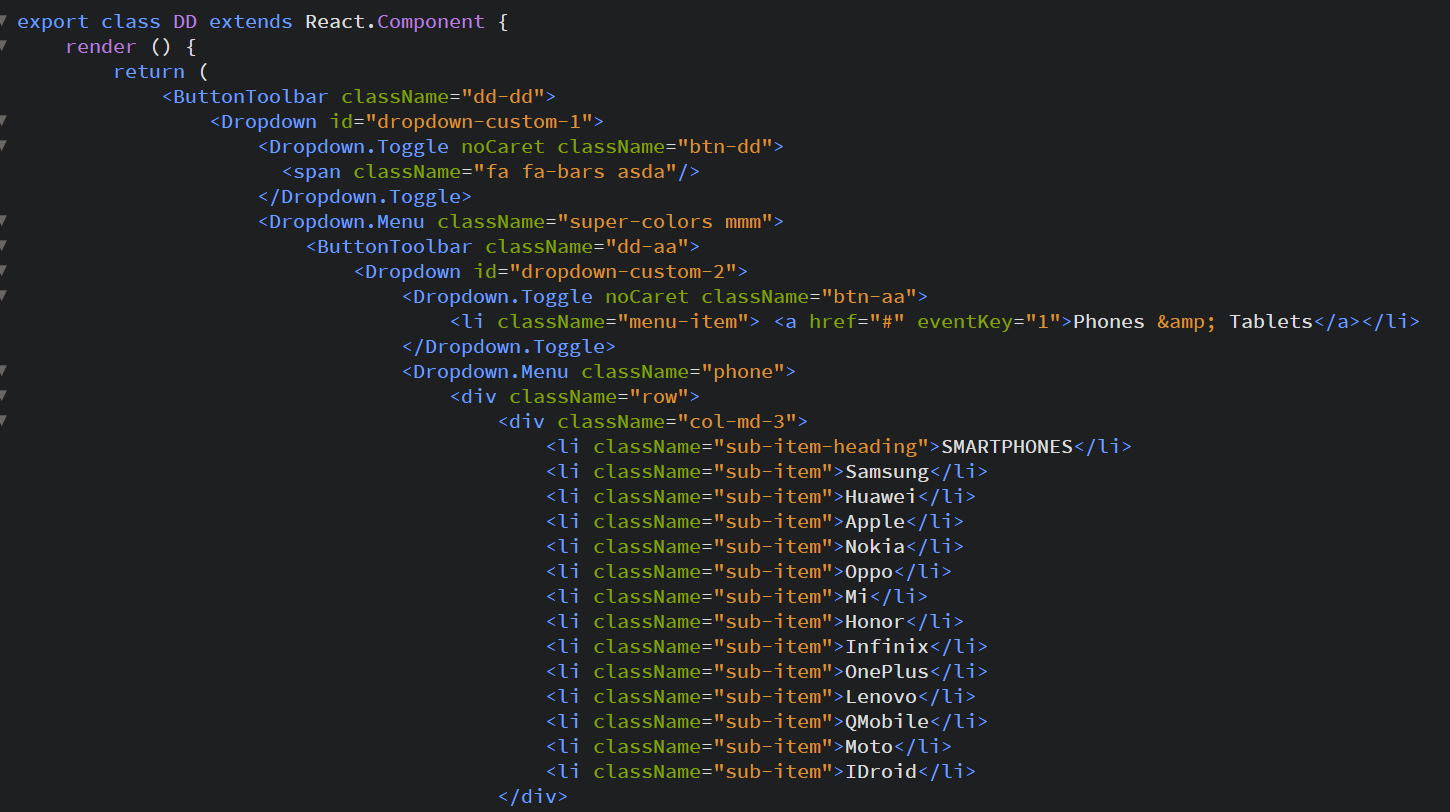Fold the dropdown-custom-2 section

coord(6,270)
